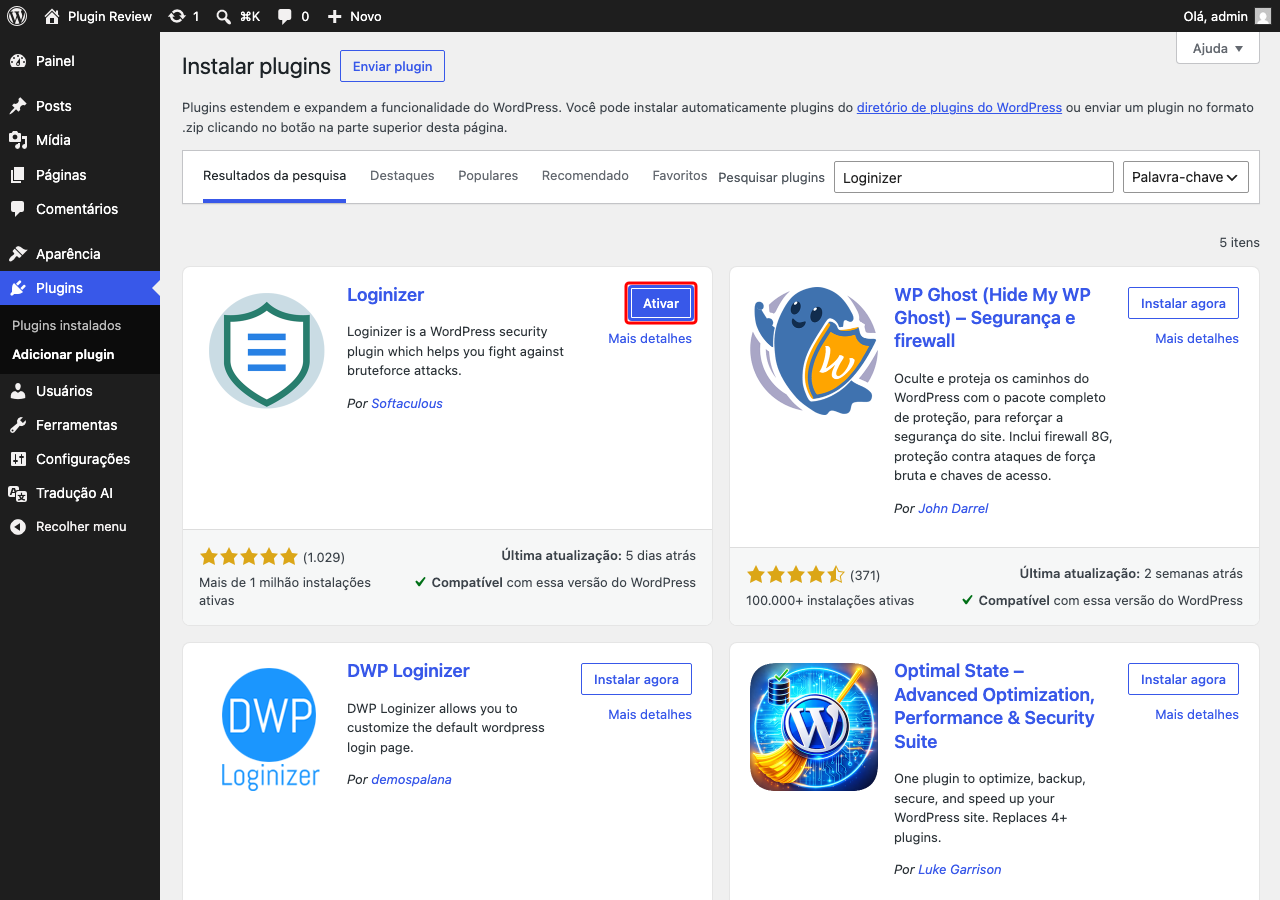Click the Loginizer five-star rating
Viewport: 1280px width, 900px height.
[x=249, y=557]
